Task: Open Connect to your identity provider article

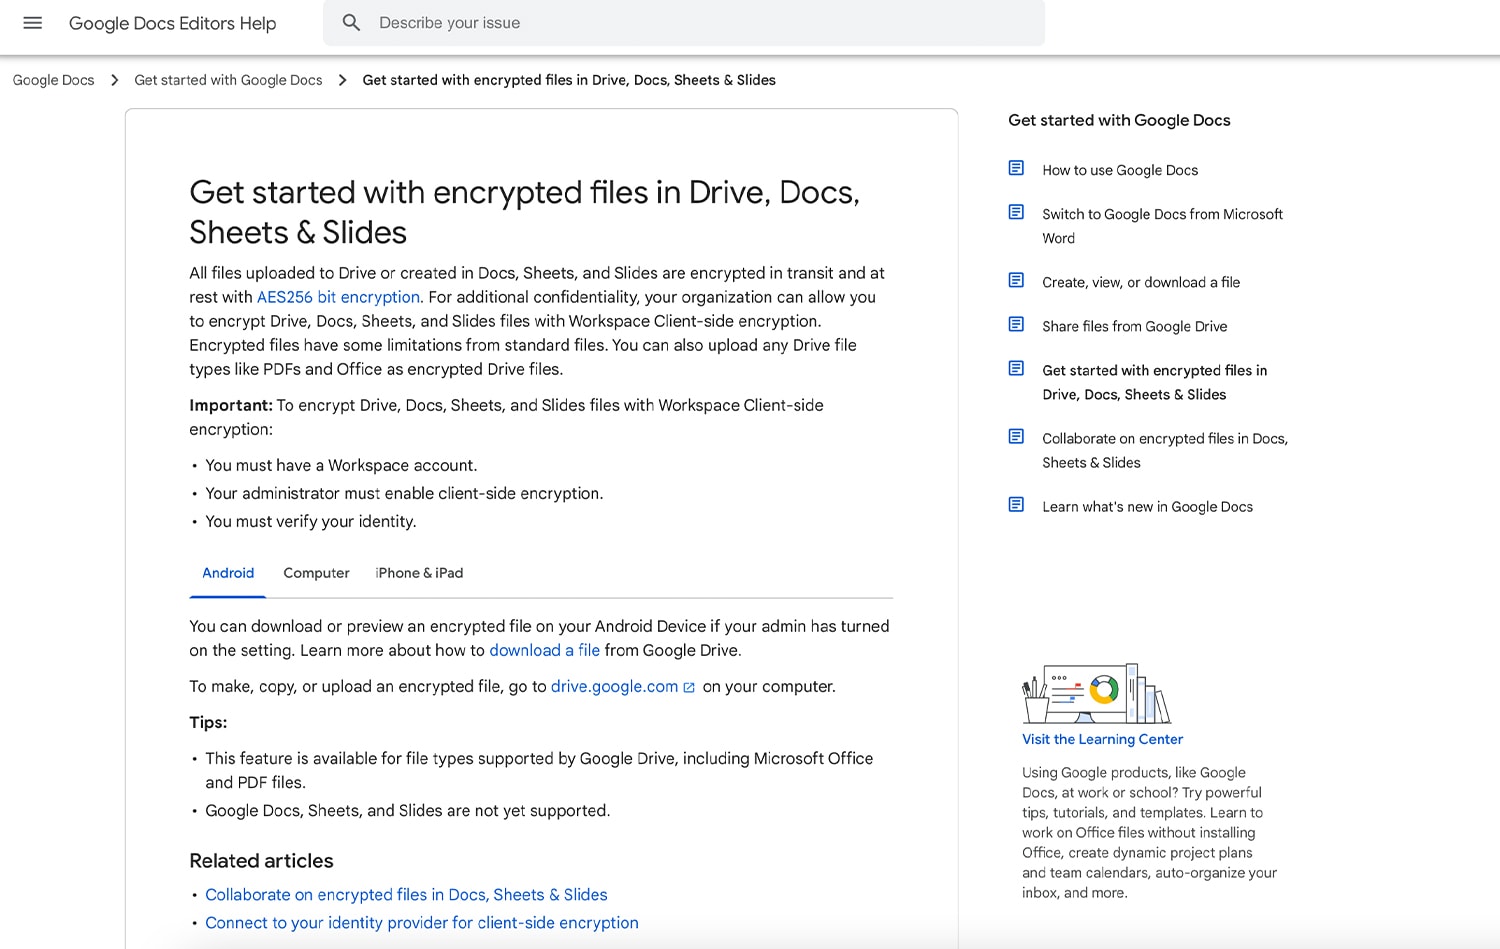Action: coord(421,922)
